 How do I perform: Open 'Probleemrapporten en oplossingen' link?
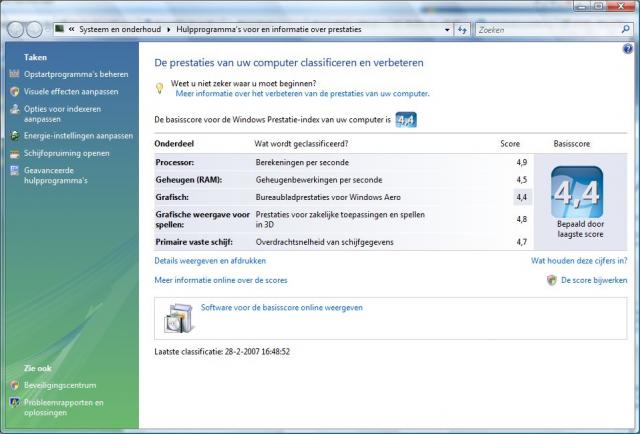[64, 407]
